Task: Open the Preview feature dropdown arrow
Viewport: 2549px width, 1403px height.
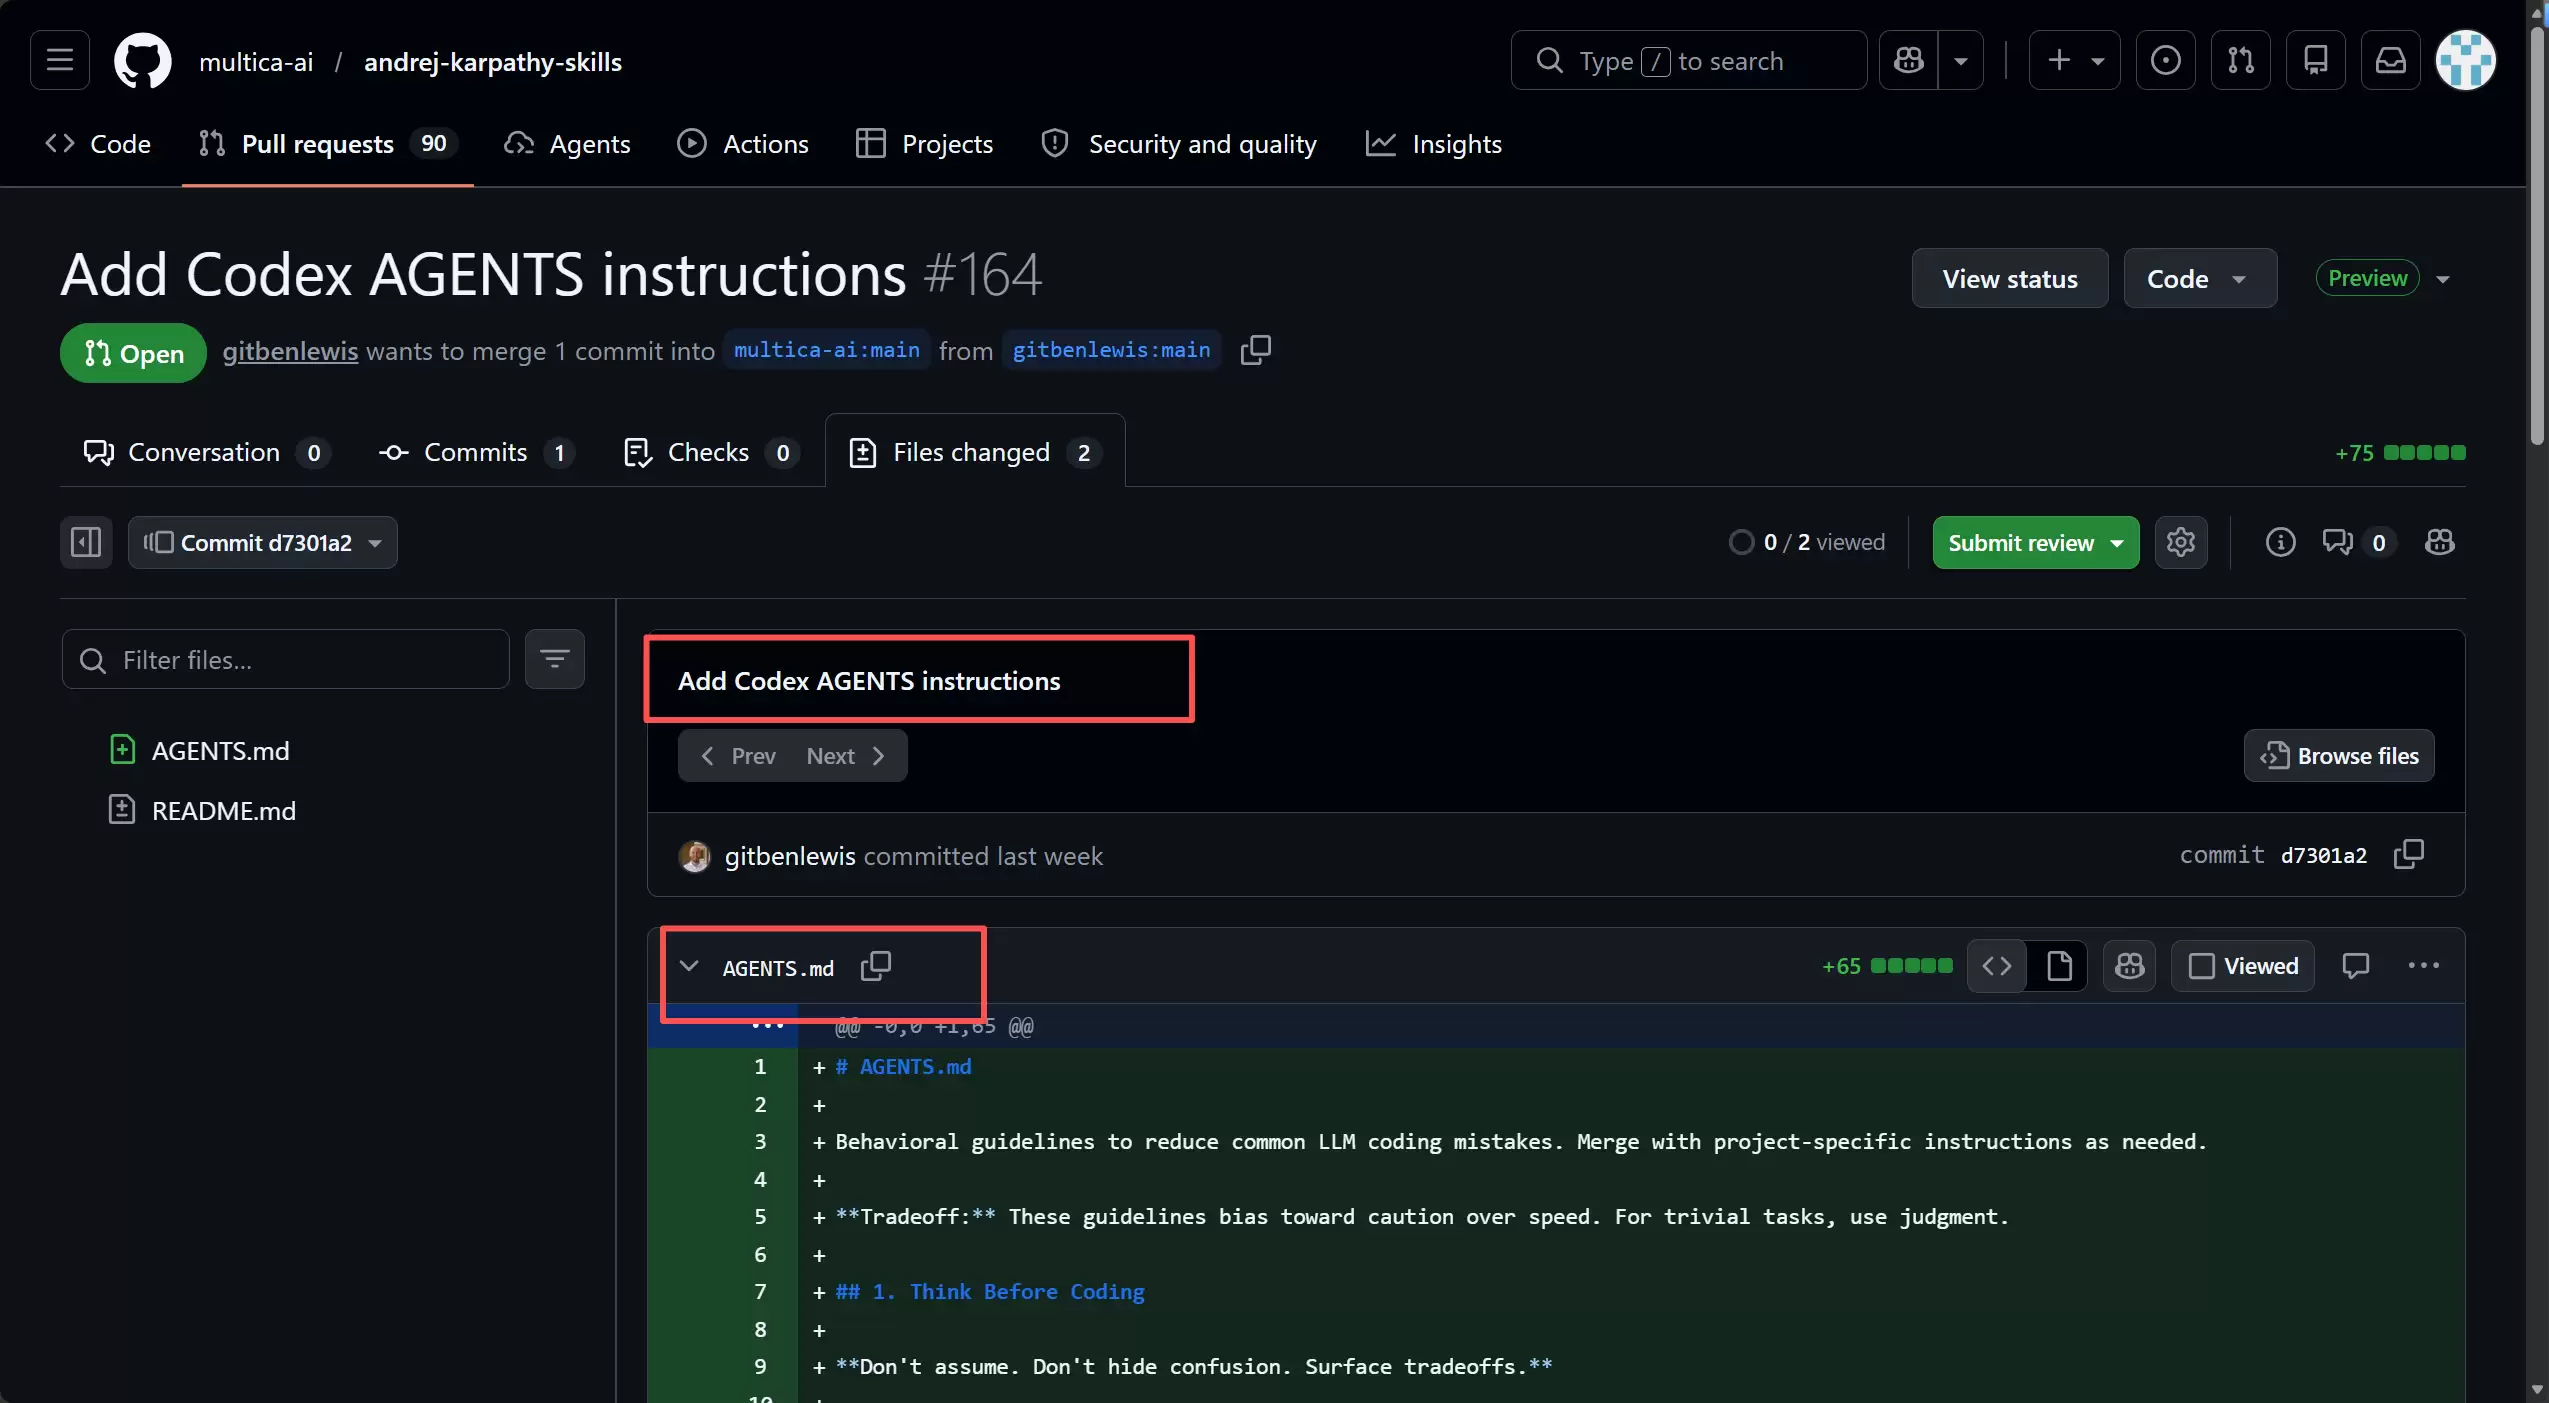Action: [2443, 279]
